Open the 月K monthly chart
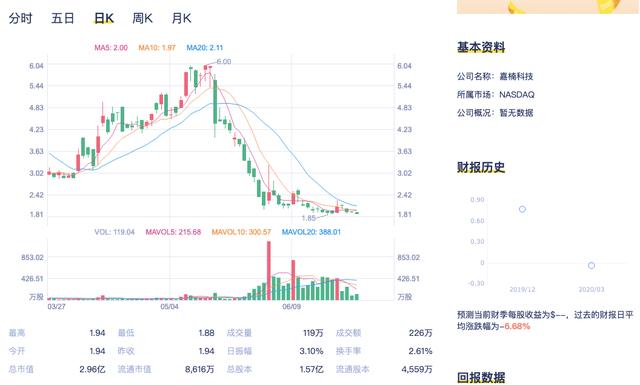This screenshot has height=385, width=640. (x=181, y=18)
